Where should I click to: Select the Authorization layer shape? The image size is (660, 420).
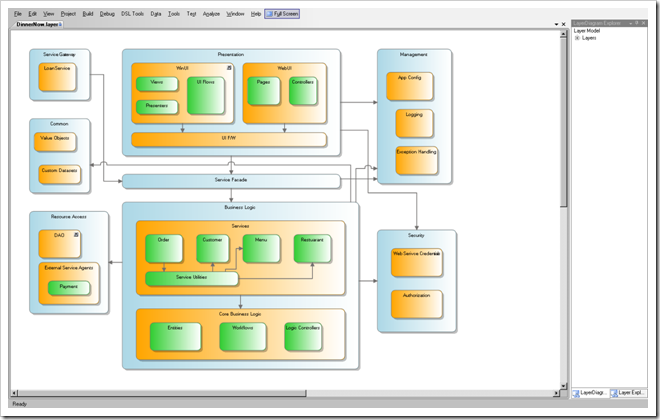coord(416,304)
